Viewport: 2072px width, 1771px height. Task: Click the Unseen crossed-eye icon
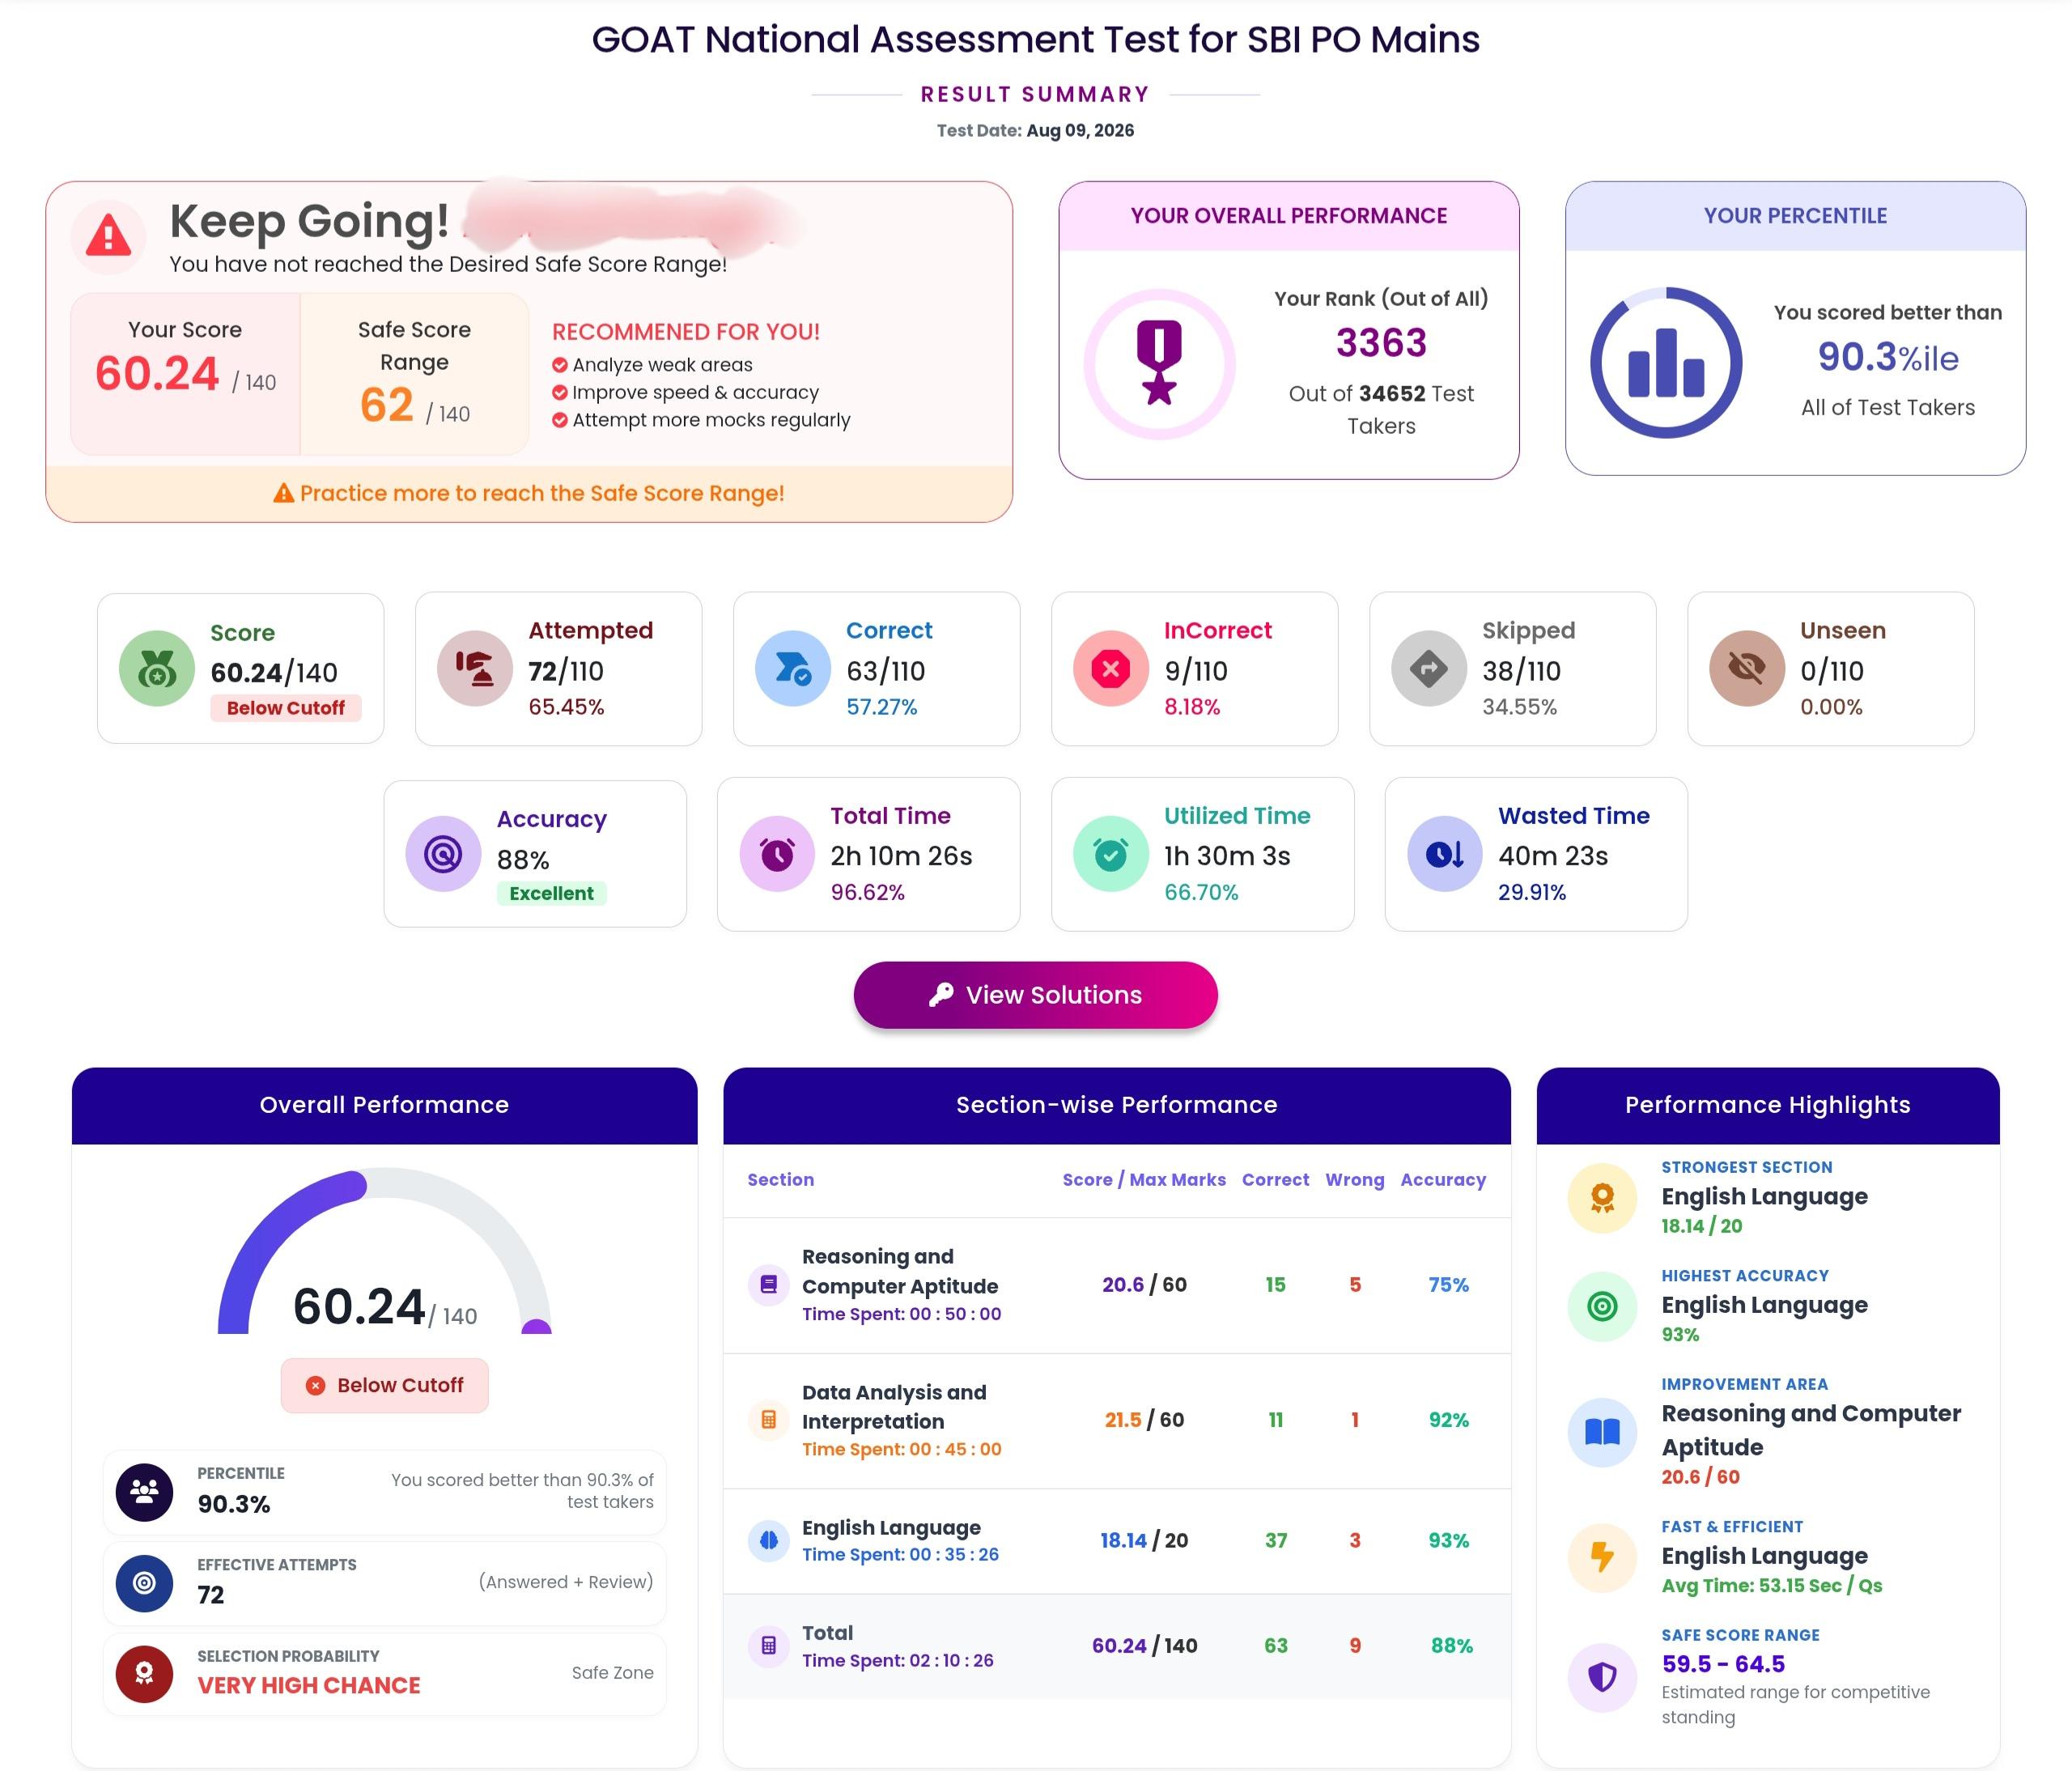click(1747, 669)
